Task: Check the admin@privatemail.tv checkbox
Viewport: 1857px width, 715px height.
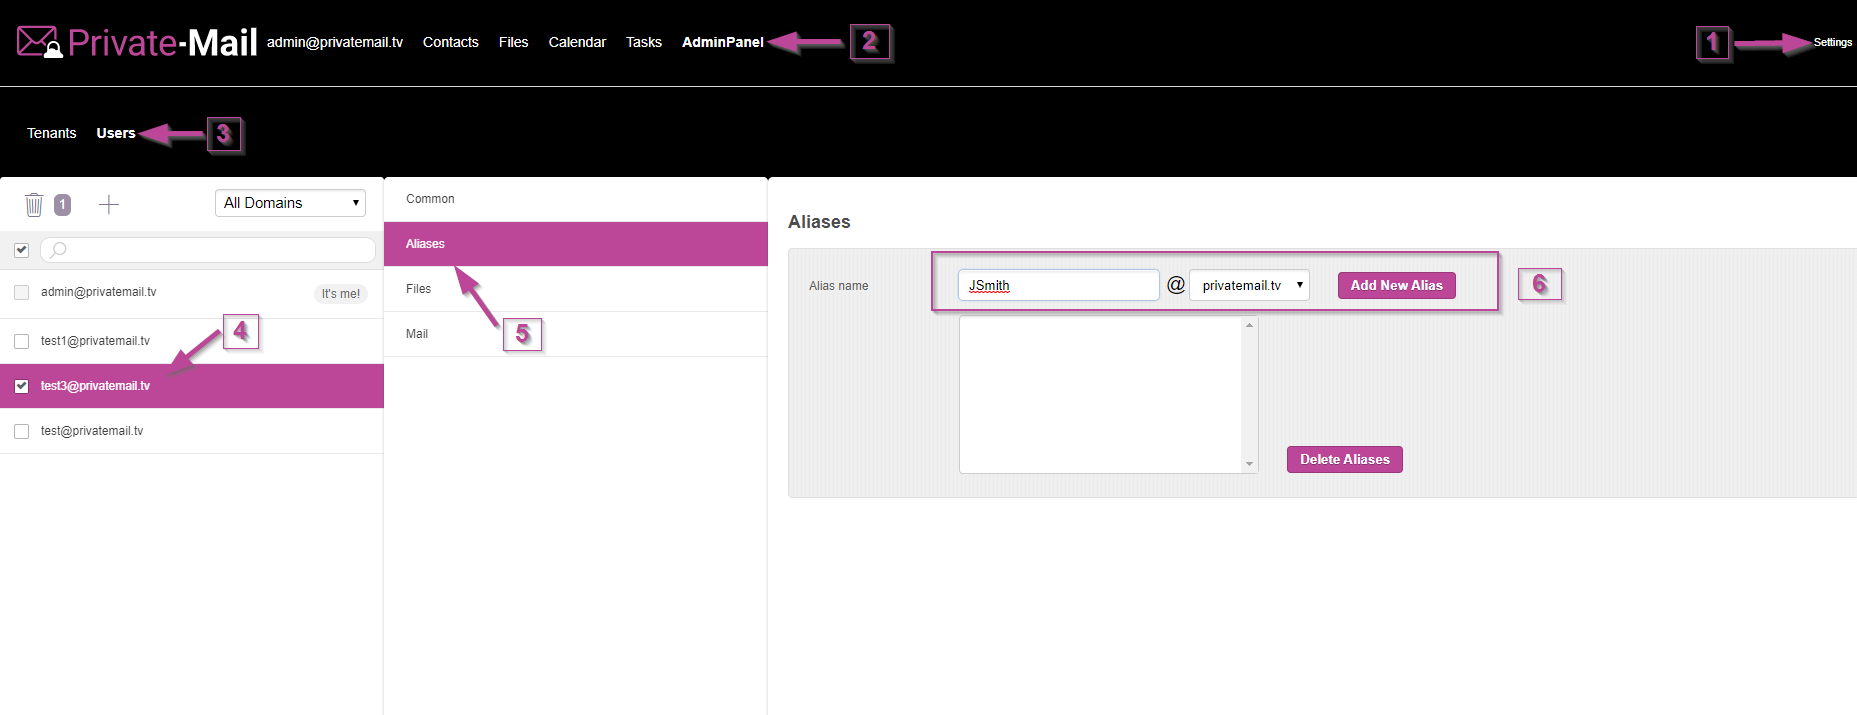Action: tap(22, 292)
